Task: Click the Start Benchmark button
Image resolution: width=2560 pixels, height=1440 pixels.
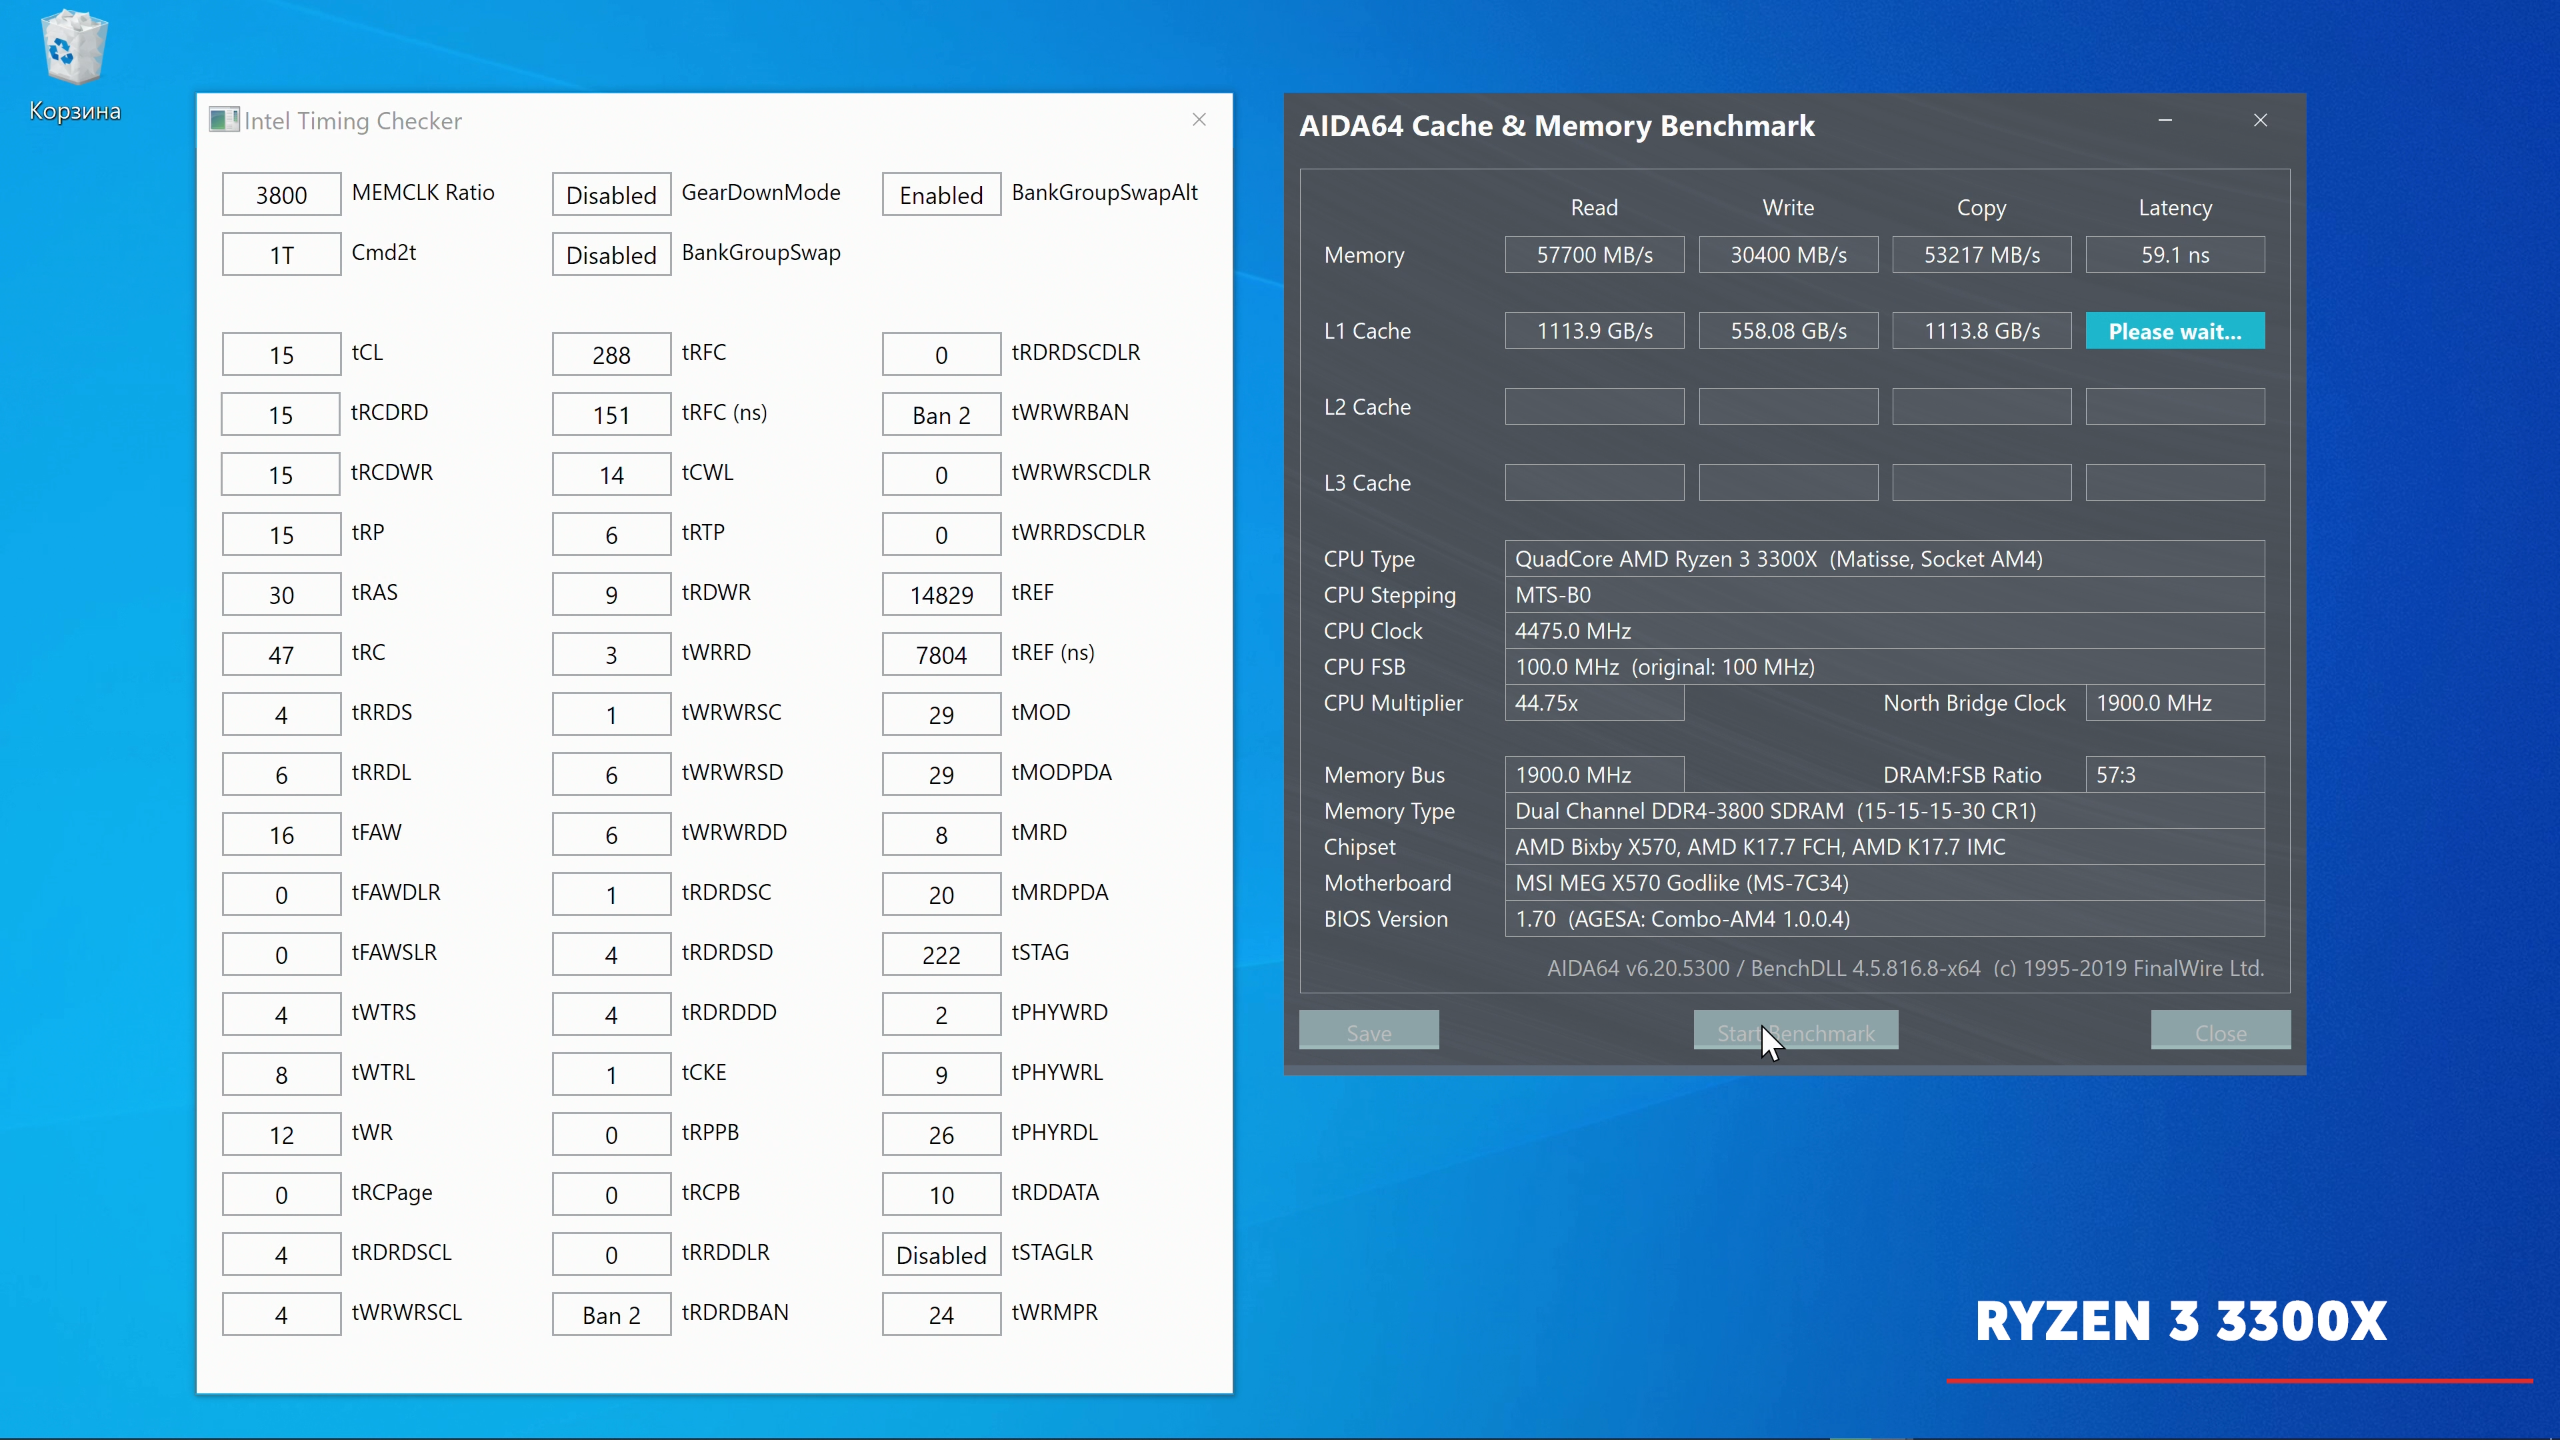Action: 1795,1031
